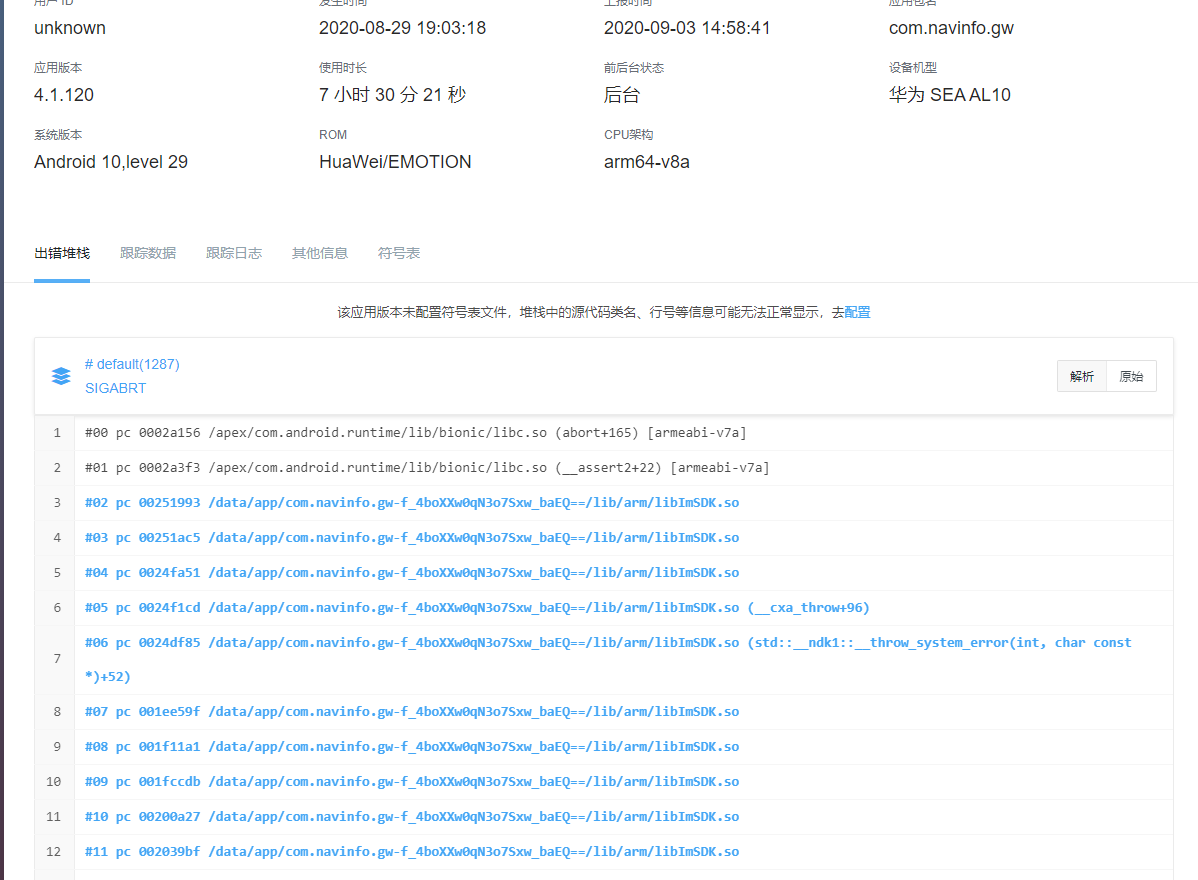Switch to the 跟踪数据 tab
1198x880 pixels.
[x=148, y=253]
